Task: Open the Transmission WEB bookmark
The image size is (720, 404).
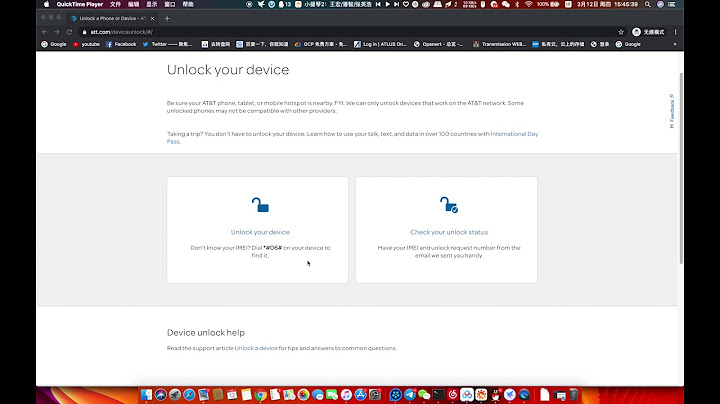Action: point(499,45)
